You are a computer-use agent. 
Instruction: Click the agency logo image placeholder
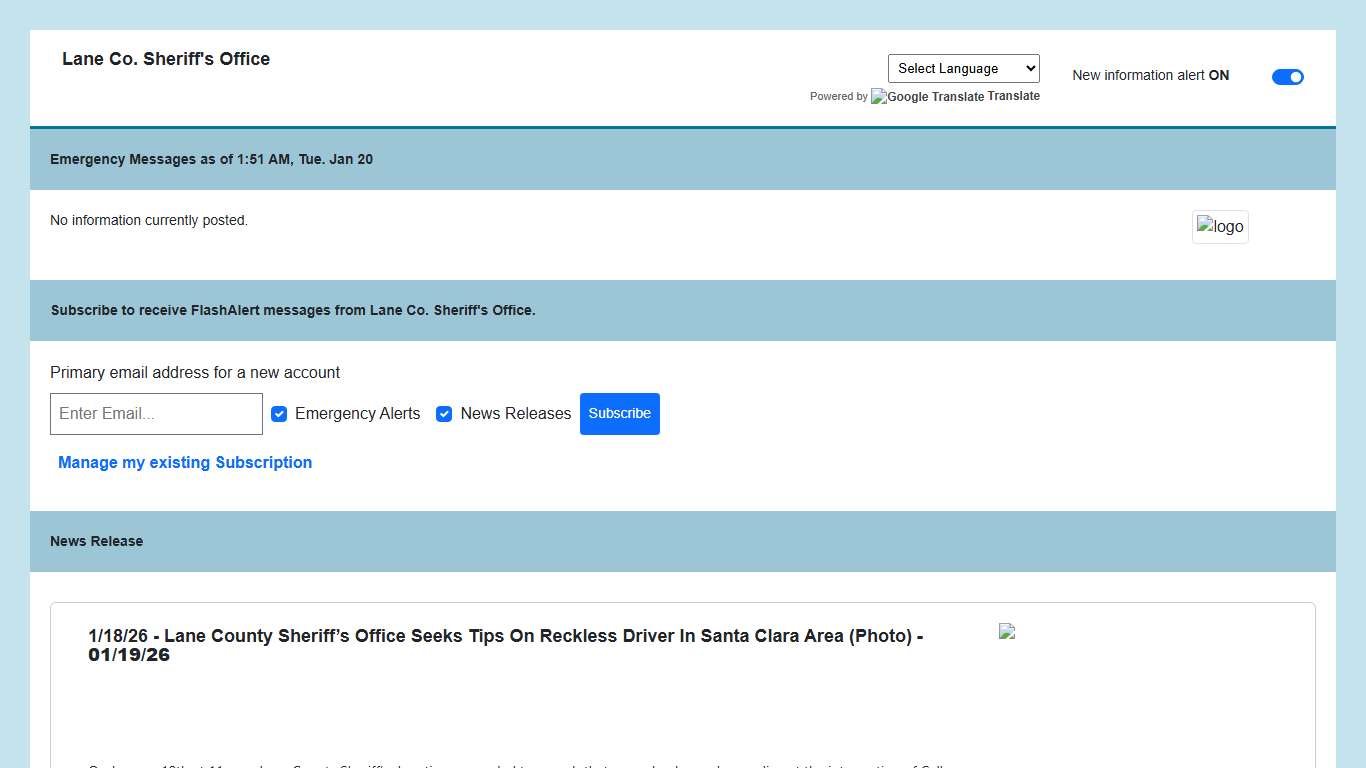click(1220, 227)
